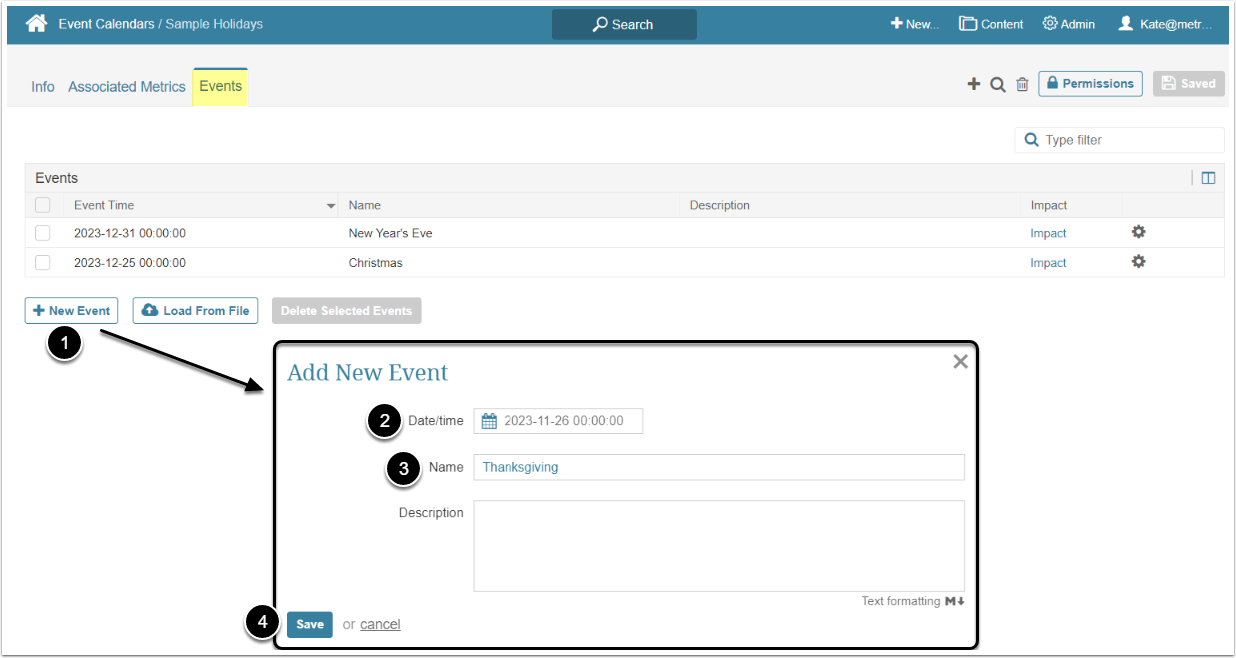Close the Add New Event dialog
The image size is (1236, 658).
[960, 362]
